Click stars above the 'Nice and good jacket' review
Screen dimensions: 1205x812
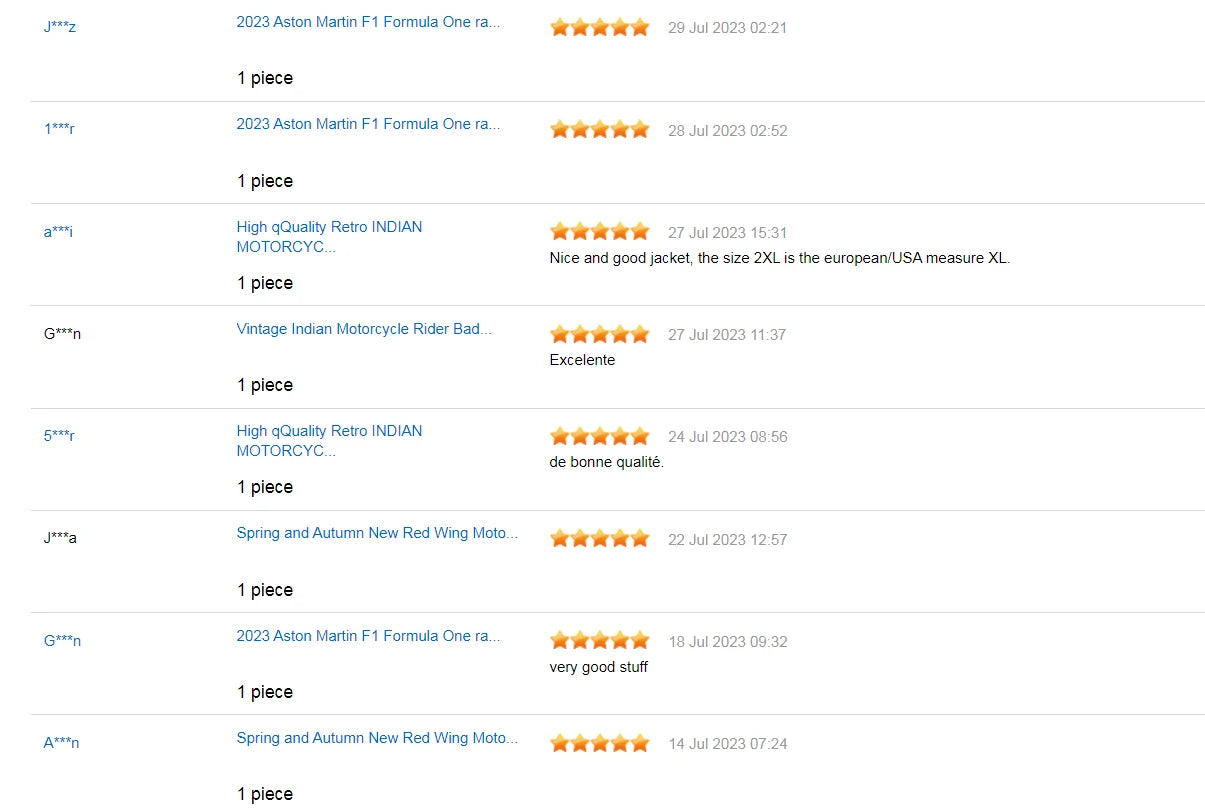point(599,232)
